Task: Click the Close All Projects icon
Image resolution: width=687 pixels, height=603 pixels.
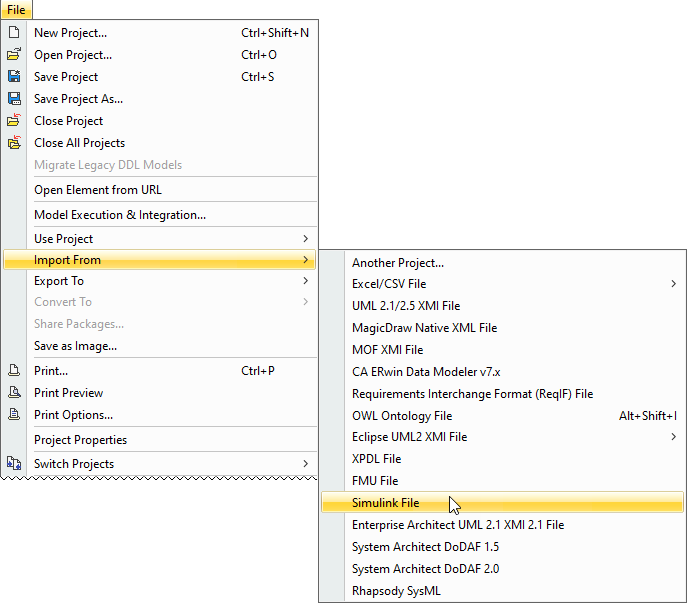Action: click(14, 143)
